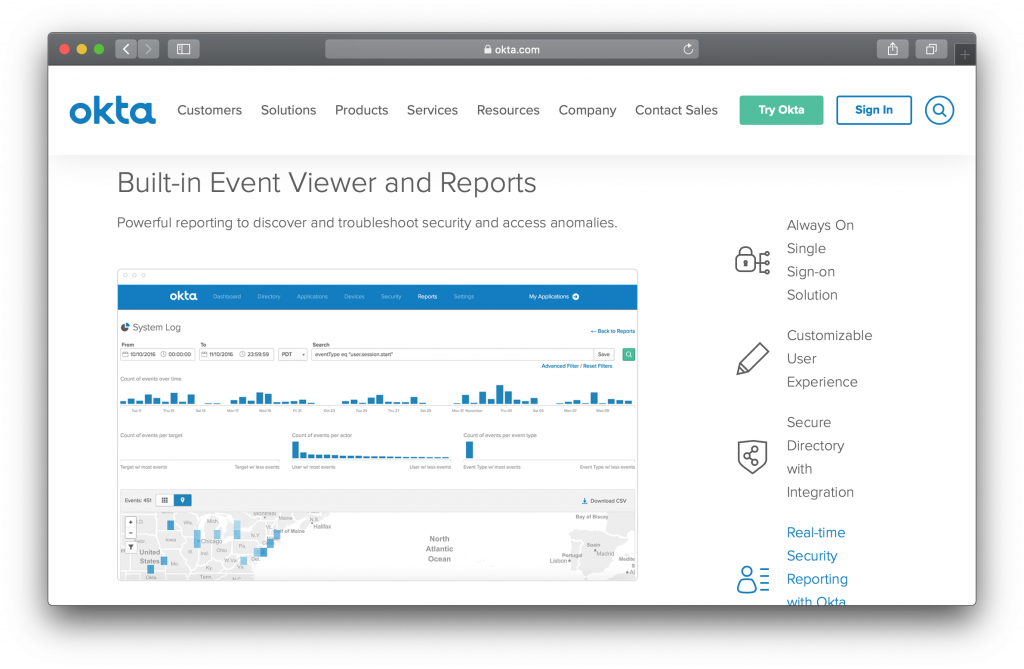The height and width of the screenshot is (669, 1024).
Task: Open Real-time Security Reporting link
Action: point(816,566)
